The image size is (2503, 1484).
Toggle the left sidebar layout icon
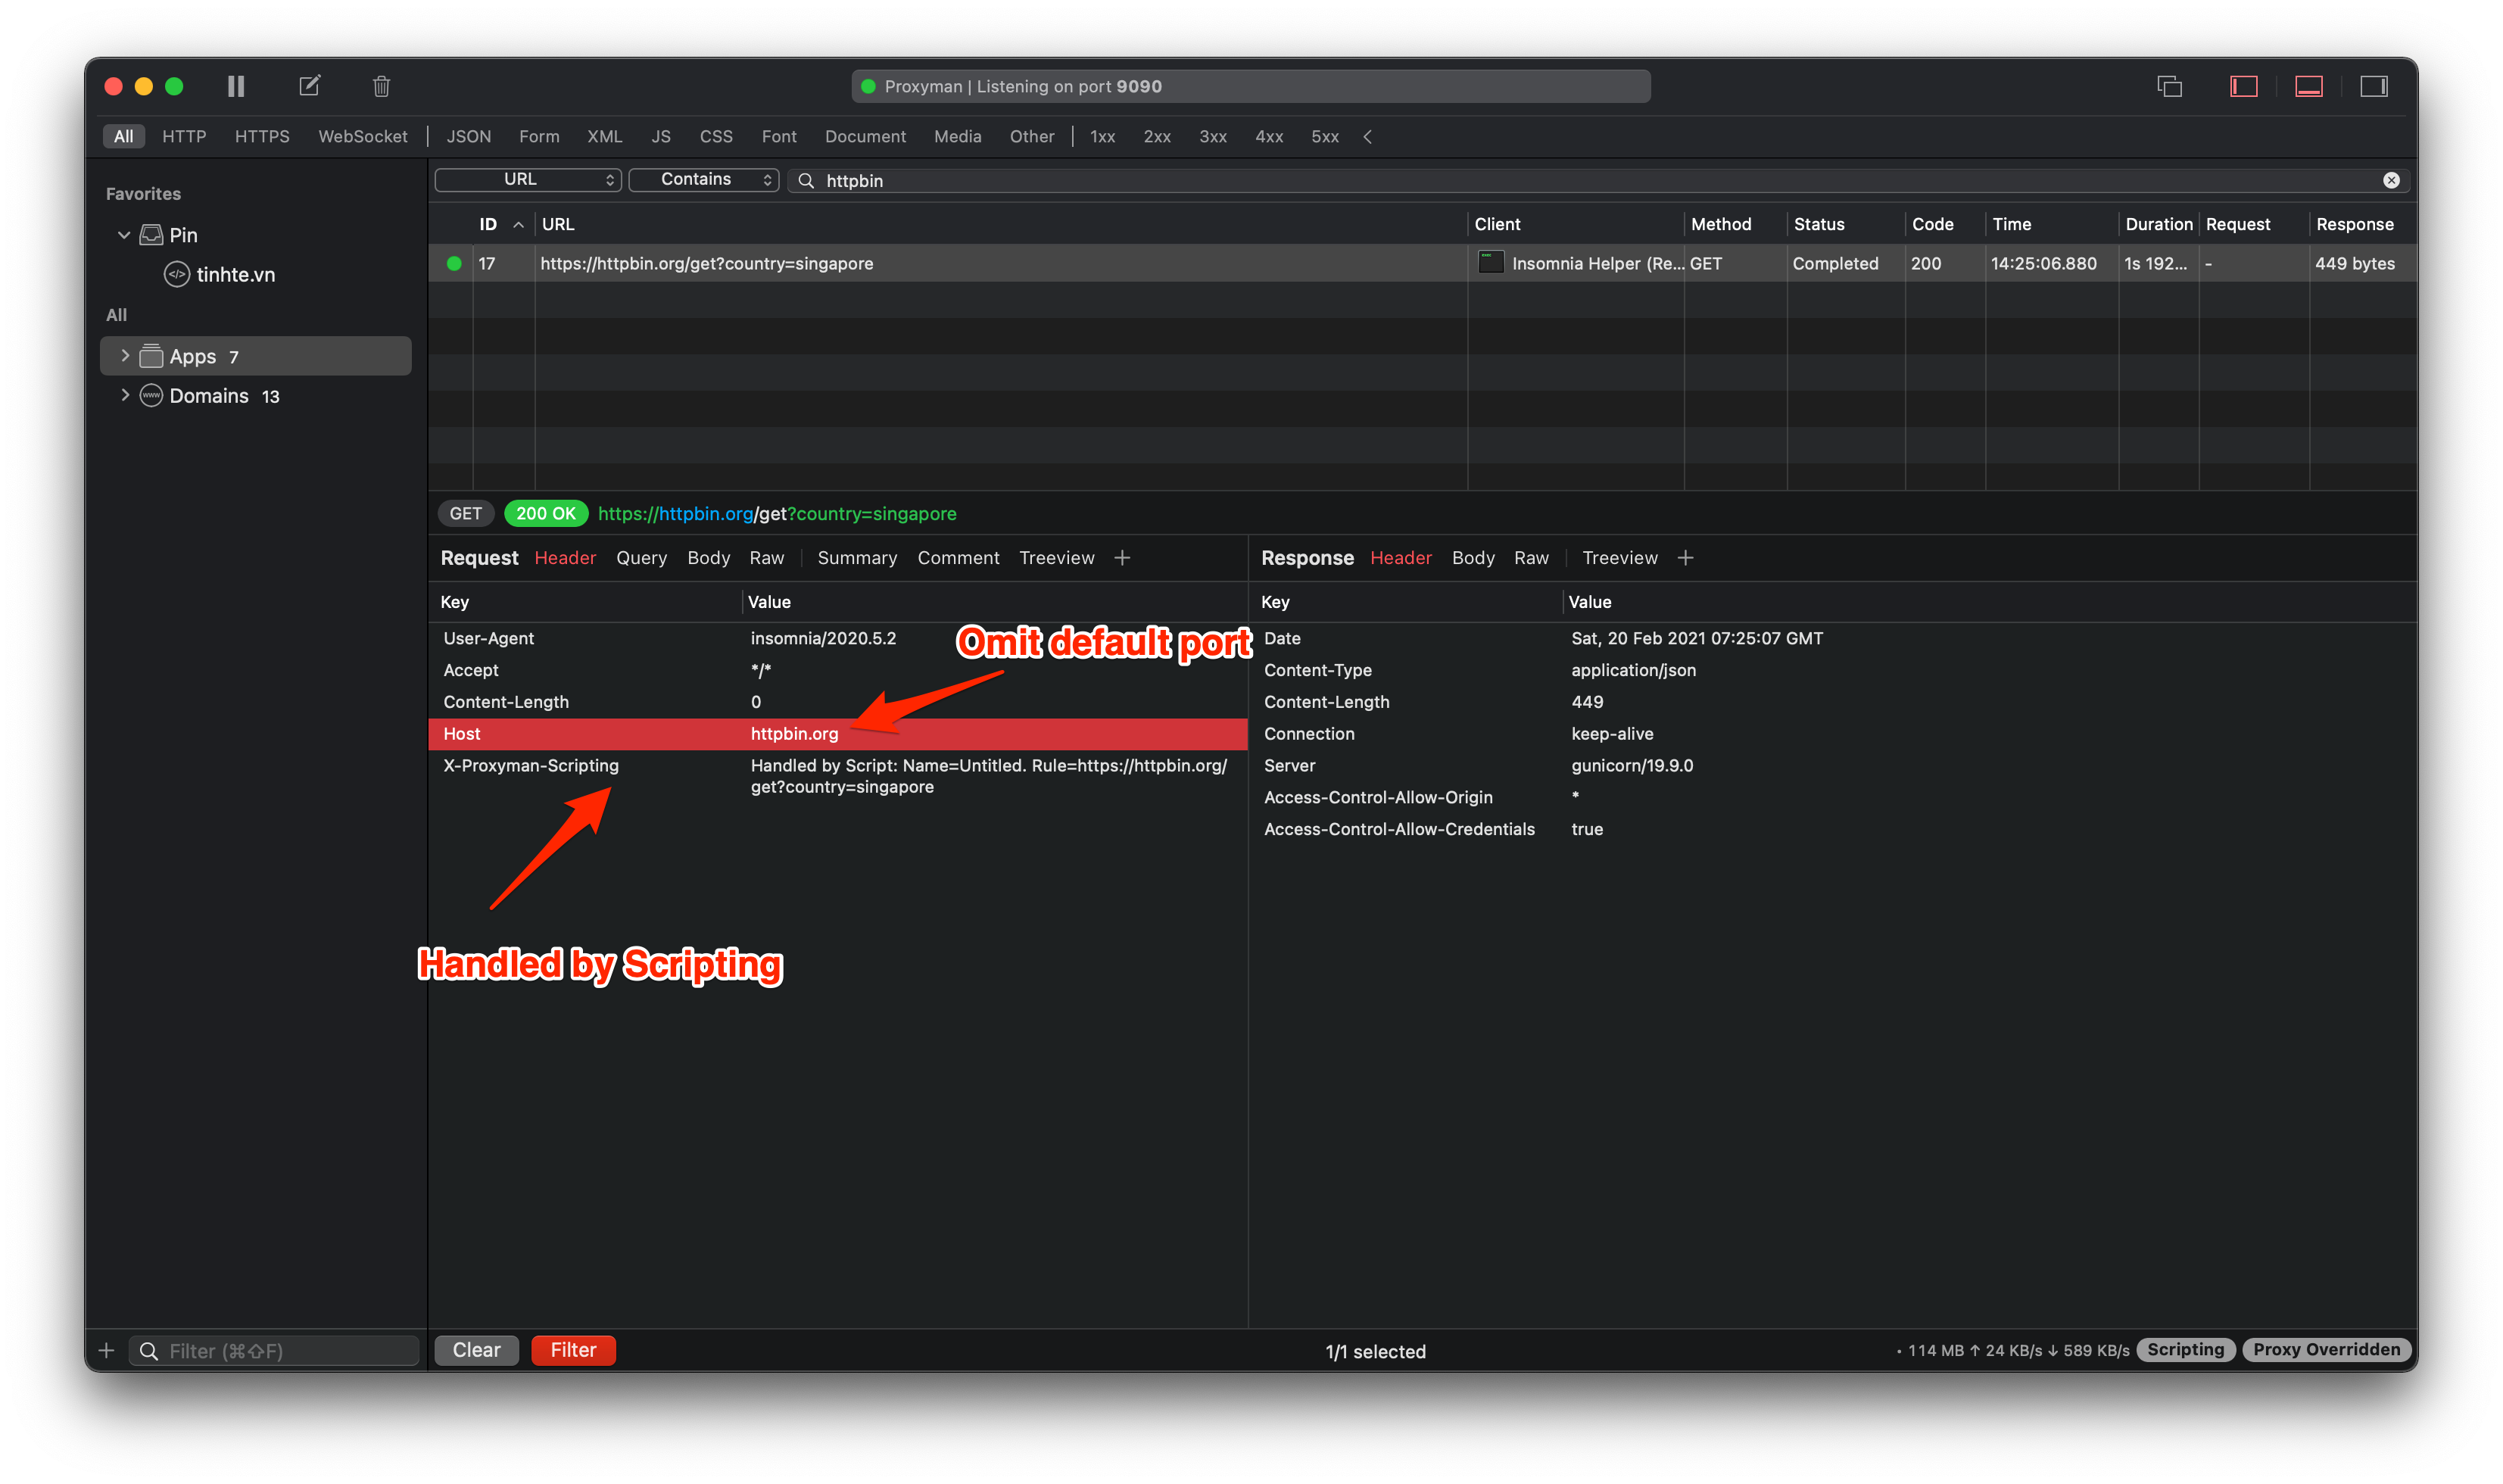pyautogui.click(x=2243, y=86)
